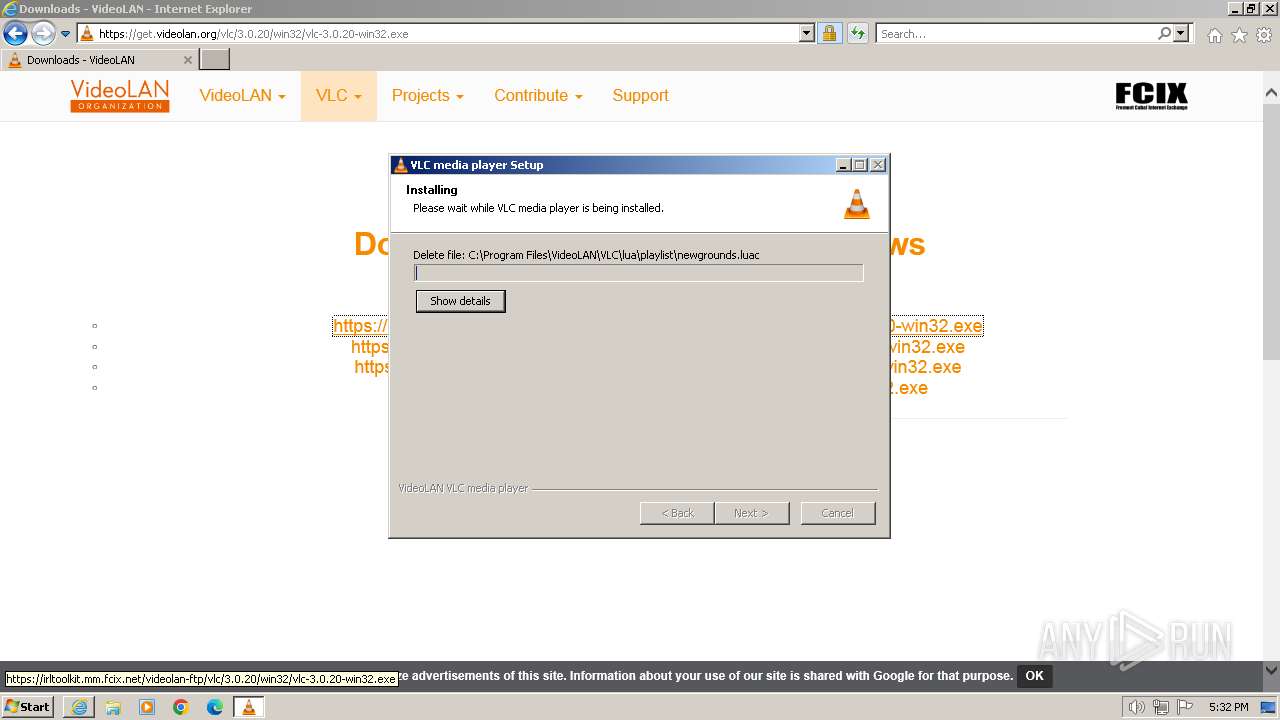Open the Support page link

click(x=640, y=96)
